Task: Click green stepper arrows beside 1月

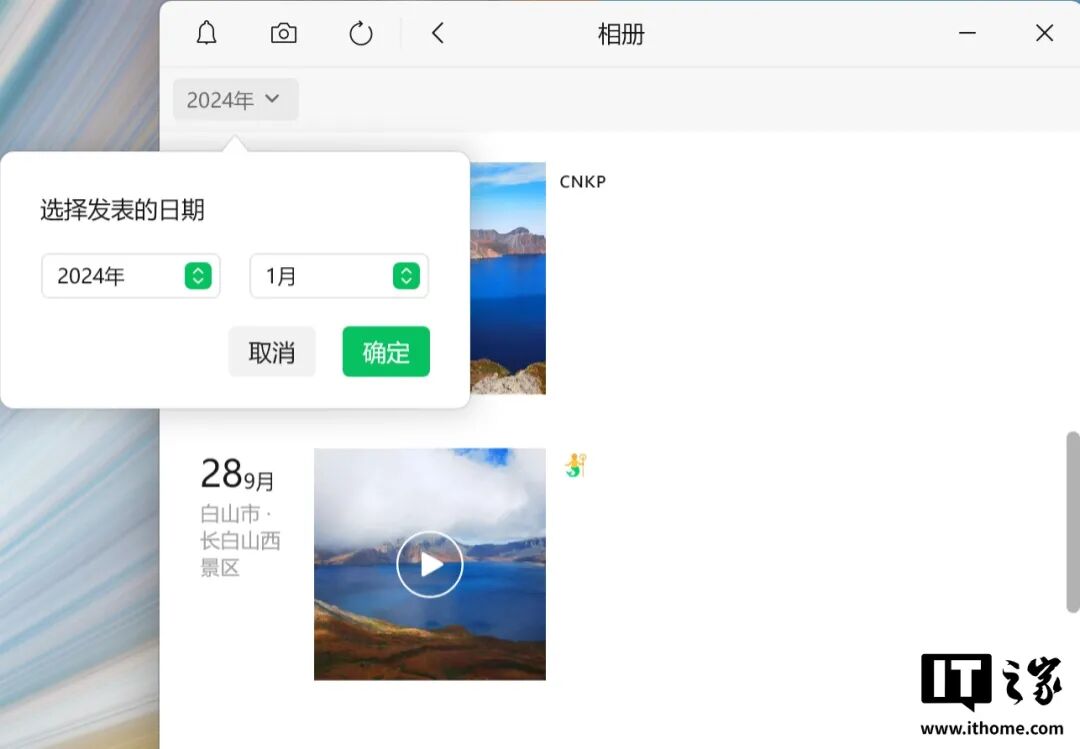Action: pyautogui.click(x=406, y=276)
